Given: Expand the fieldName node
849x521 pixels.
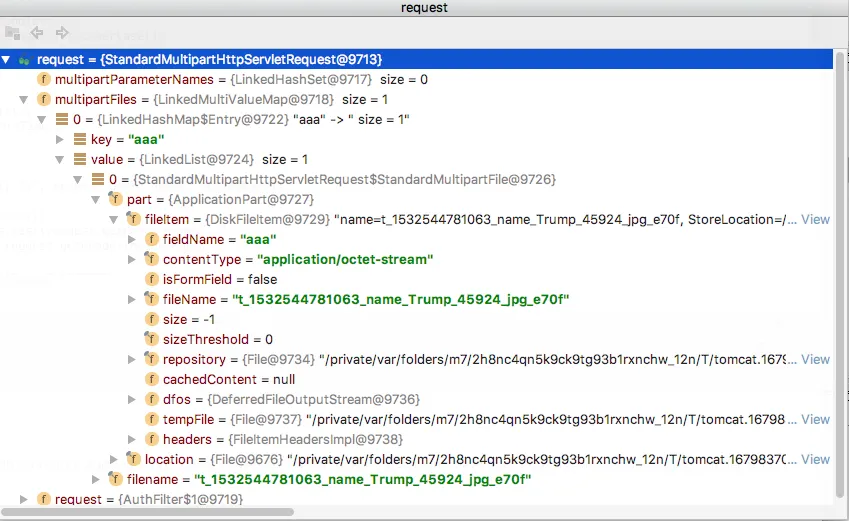Looking at the screenshot, I should pos(132,239).
